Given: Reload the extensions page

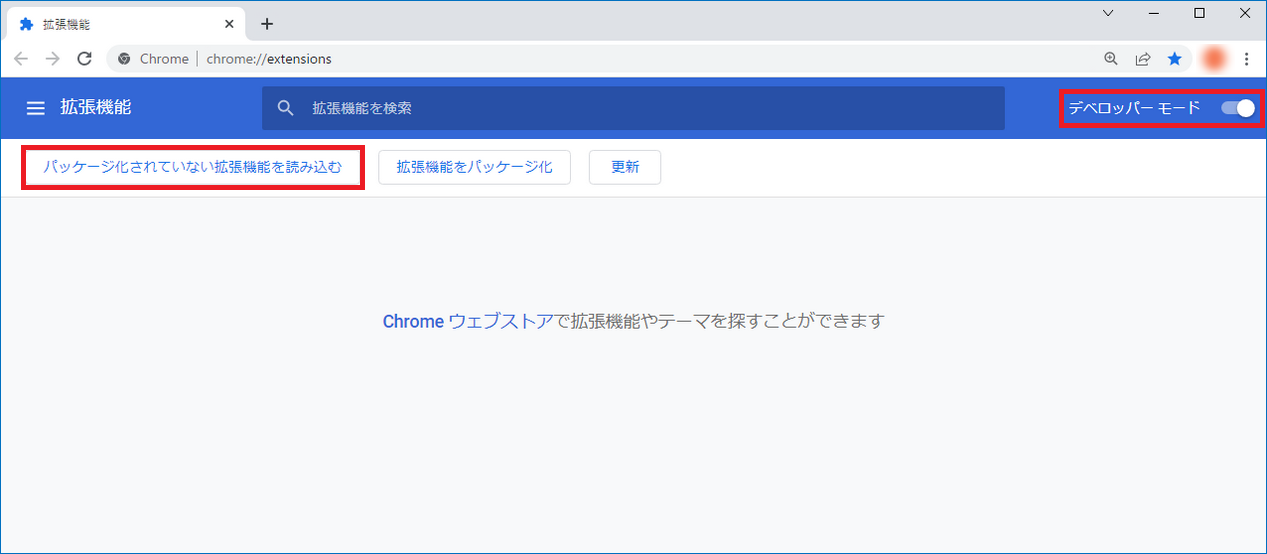Looking at the screenshot, I should pos(85,59).
